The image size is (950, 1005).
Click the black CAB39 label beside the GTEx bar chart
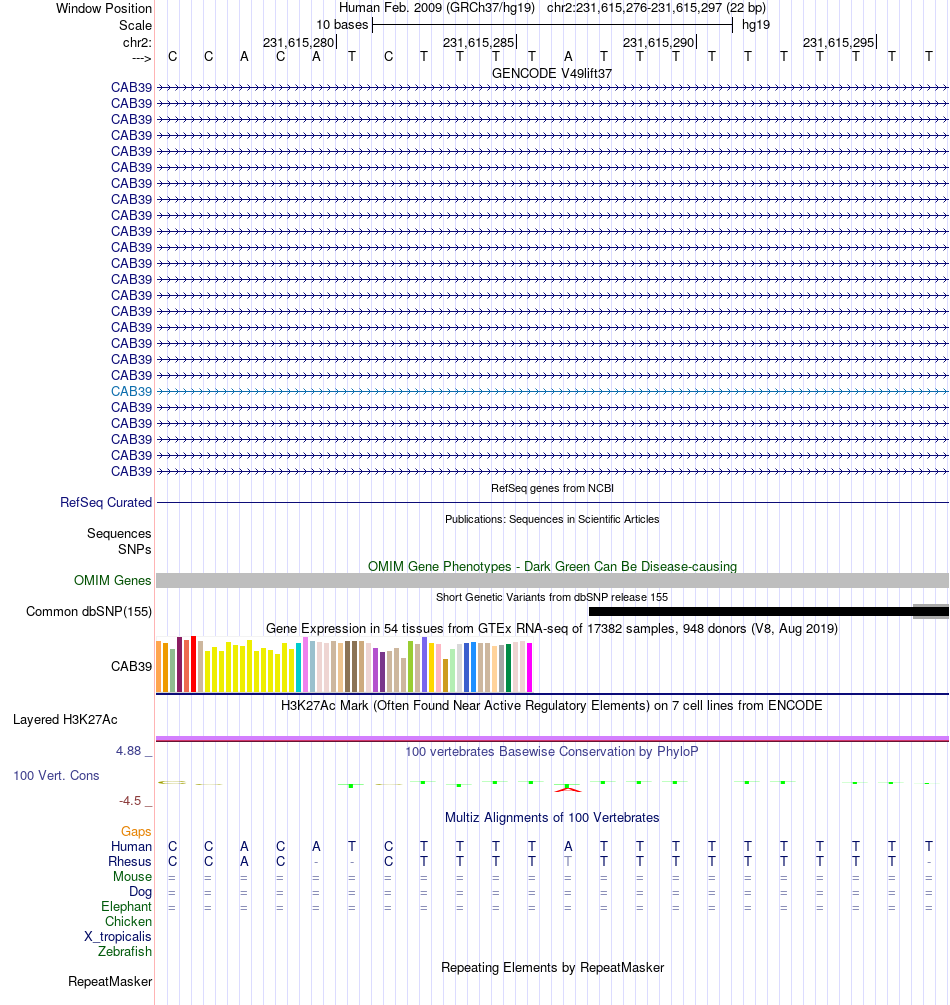click(131, 667)
